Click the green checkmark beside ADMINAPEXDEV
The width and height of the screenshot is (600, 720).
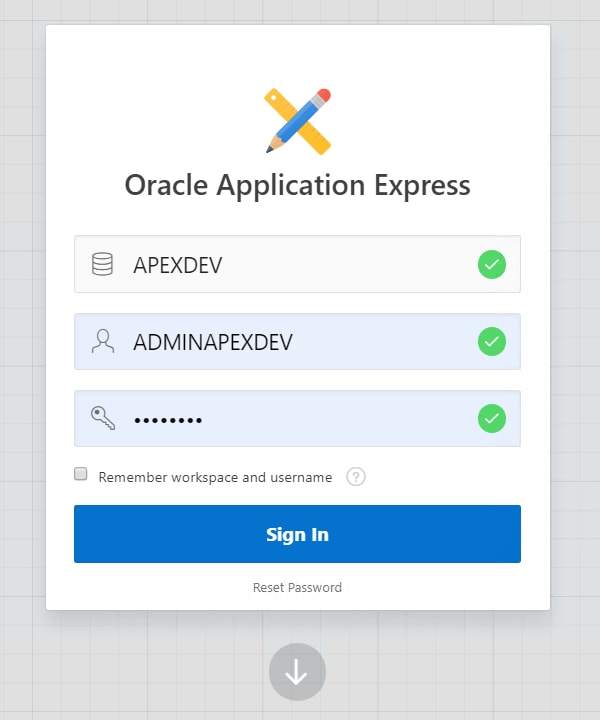pos(491,342)
